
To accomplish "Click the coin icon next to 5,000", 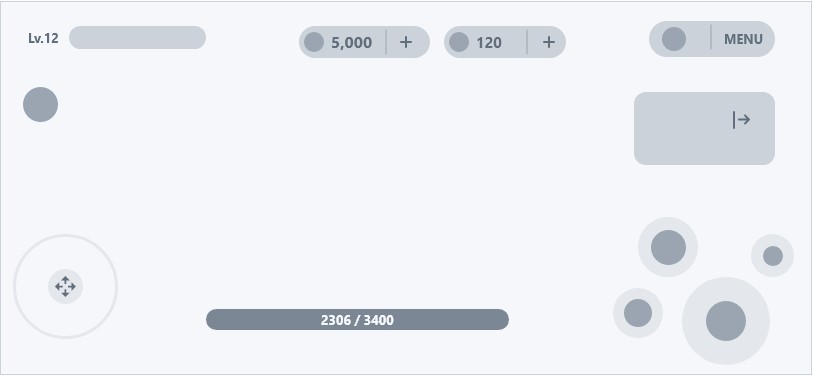I will click(314, 42).
